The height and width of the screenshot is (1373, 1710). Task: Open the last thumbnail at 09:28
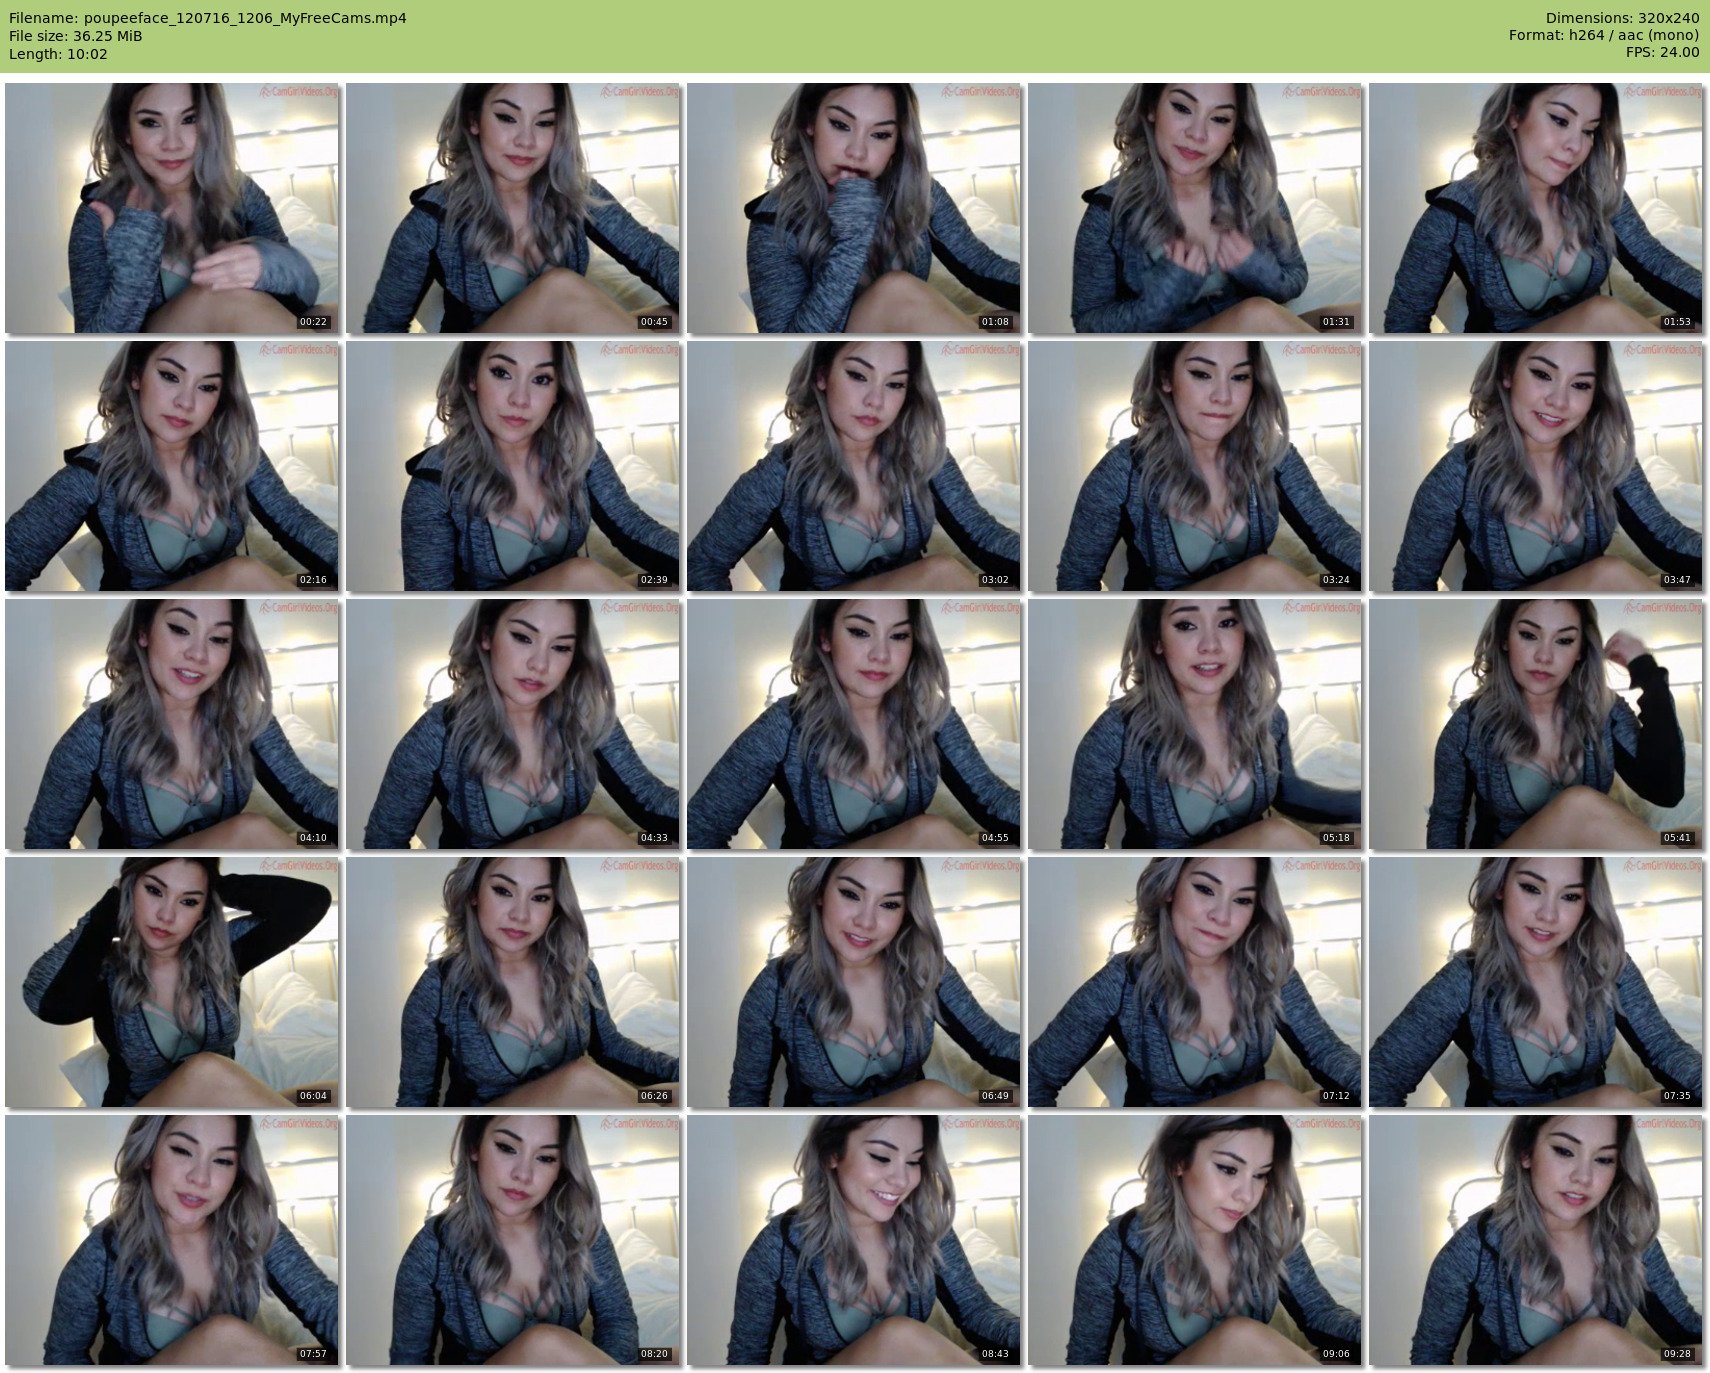[x=1536, y=1240]
